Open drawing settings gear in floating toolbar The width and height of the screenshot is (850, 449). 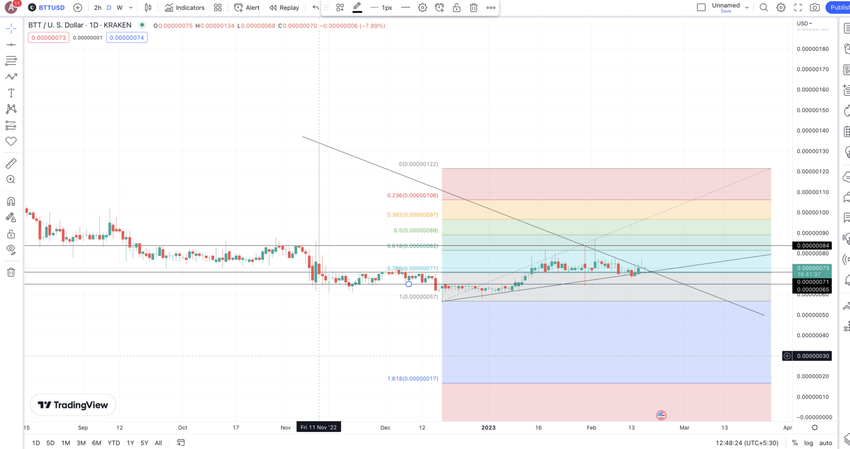click(422, 8)
